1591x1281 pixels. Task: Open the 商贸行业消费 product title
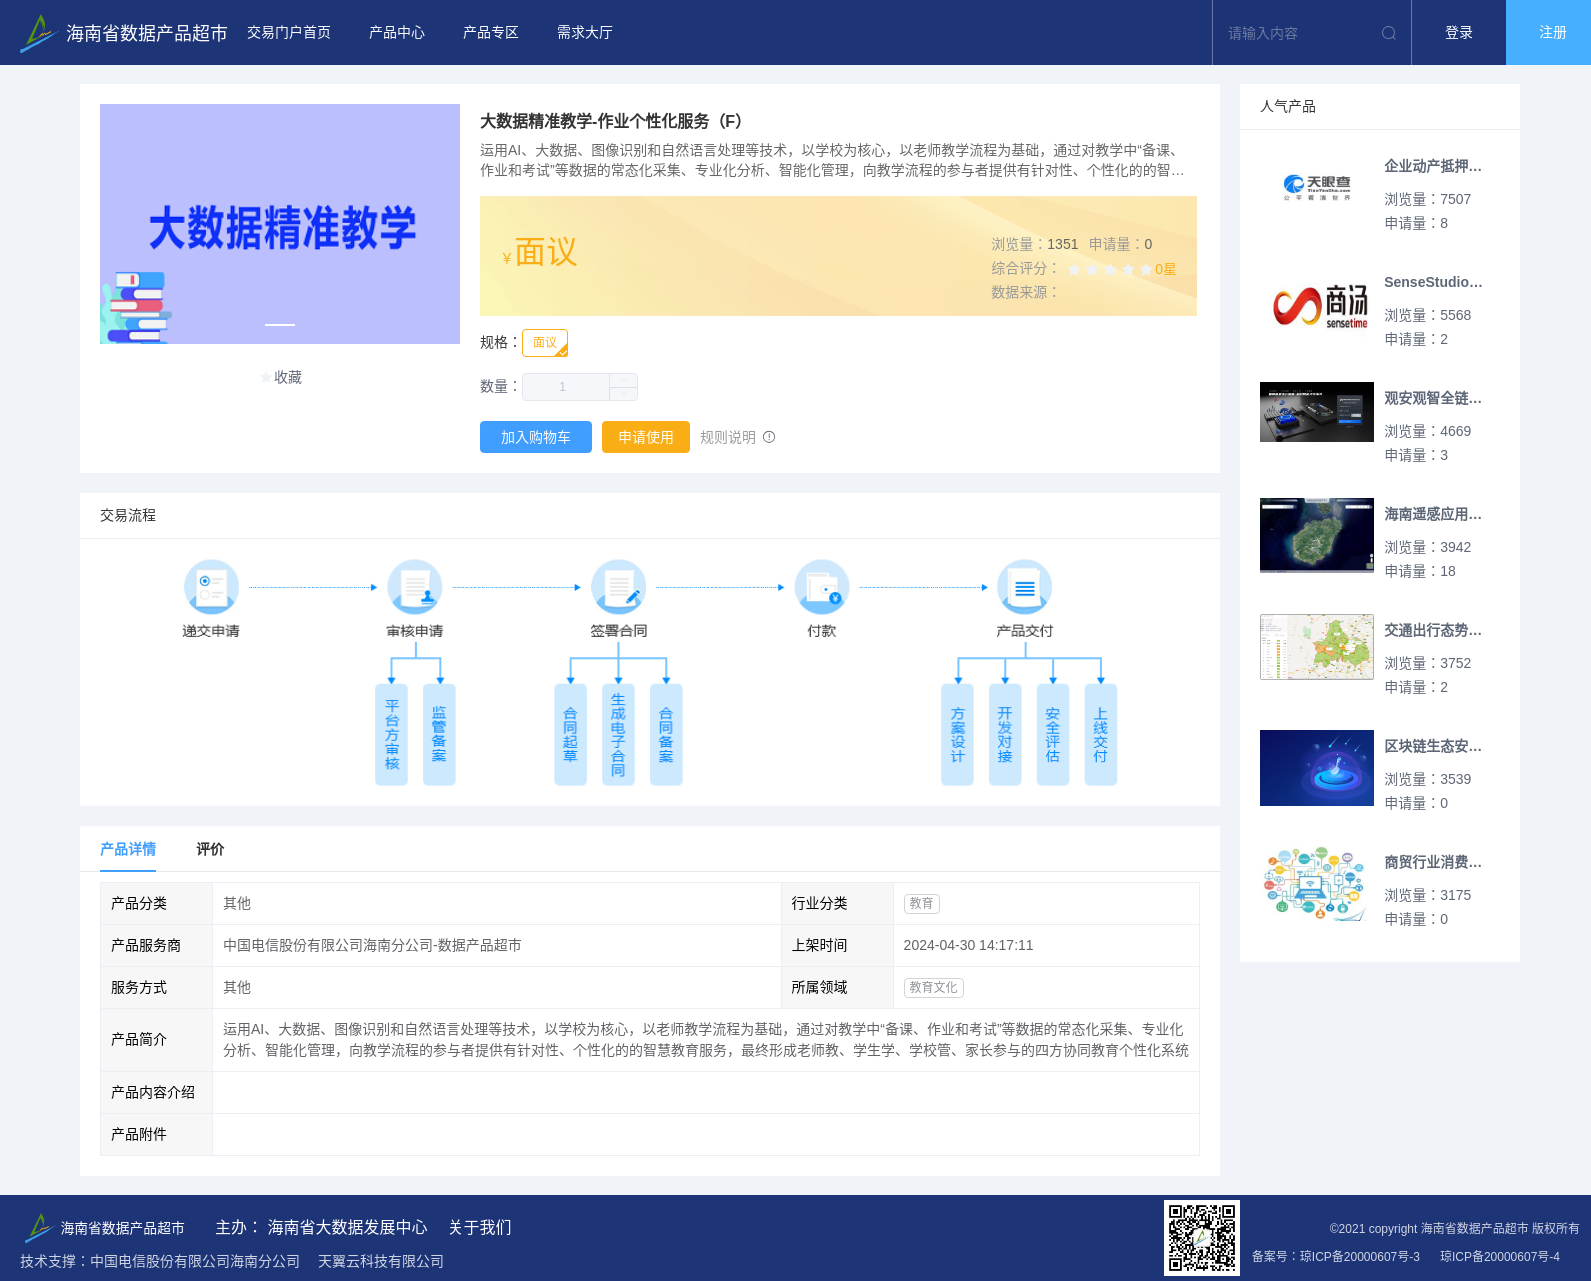[1433, 862]
